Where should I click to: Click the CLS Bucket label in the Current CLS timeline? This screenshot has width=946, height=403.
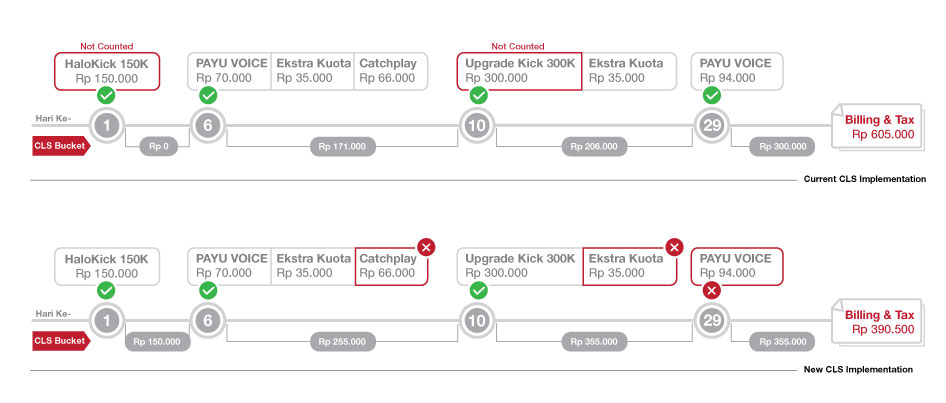click(60, 146)
